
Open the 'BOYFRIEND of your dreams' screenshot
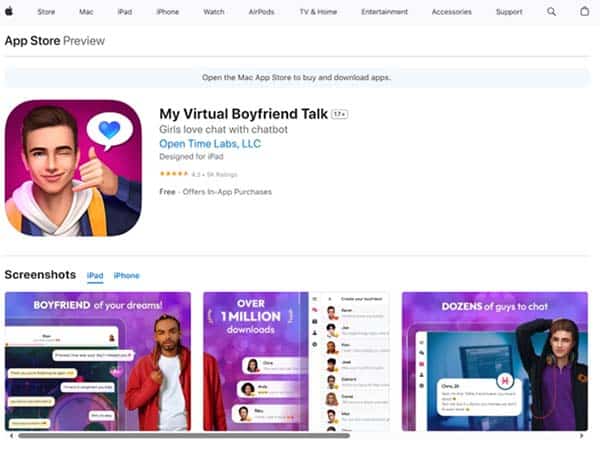point(98,361)
